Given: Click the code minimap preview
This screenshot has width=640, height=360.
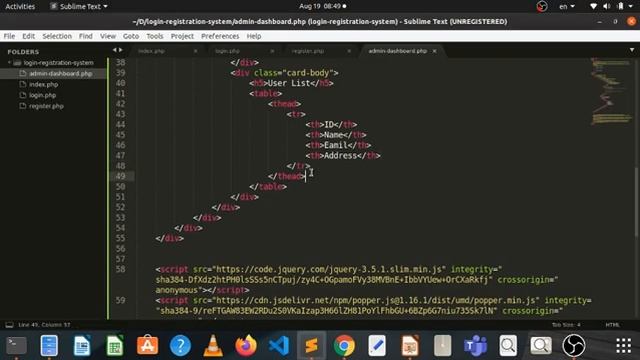Looking at the screenshot, I should coord(611,91).
